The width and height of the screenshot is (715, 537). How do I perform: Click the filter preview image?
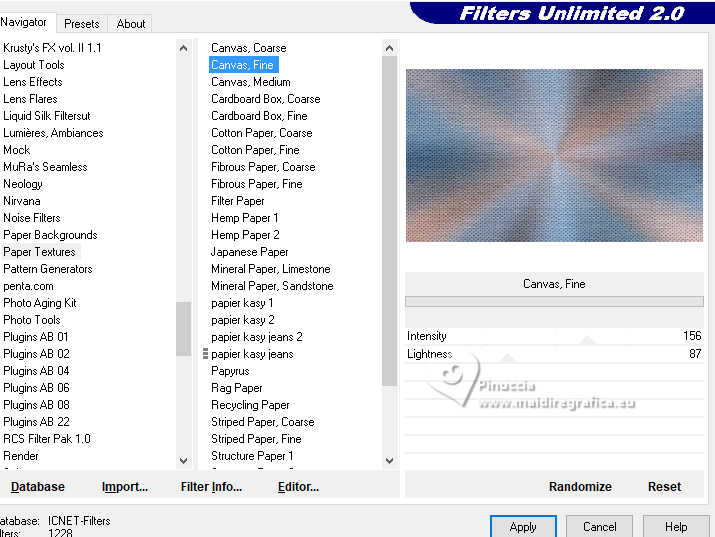click(554, 155)
